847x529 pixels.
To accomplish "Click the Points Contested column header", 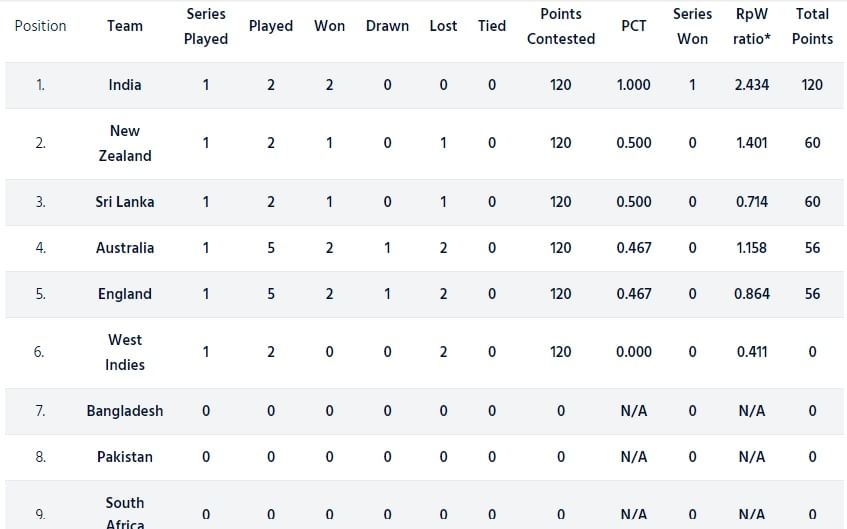I will tap(561, 26).
